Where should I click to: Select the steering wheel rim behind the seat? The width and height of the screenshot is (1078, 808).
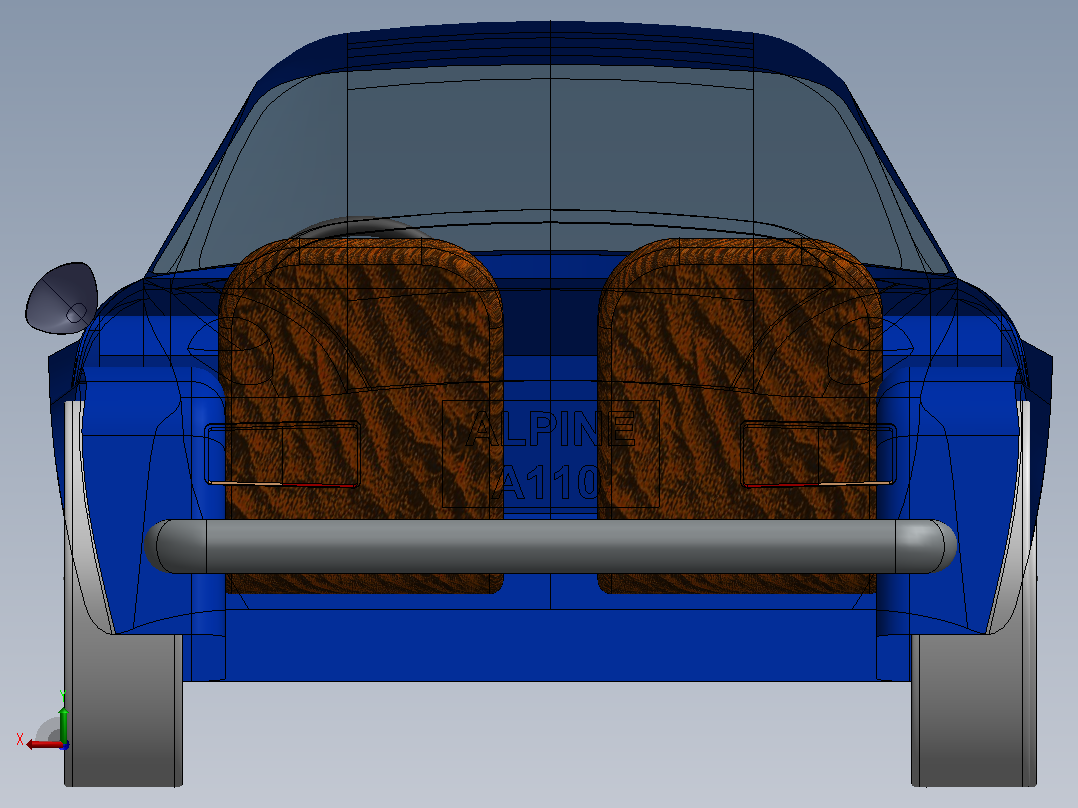[358, 227]
